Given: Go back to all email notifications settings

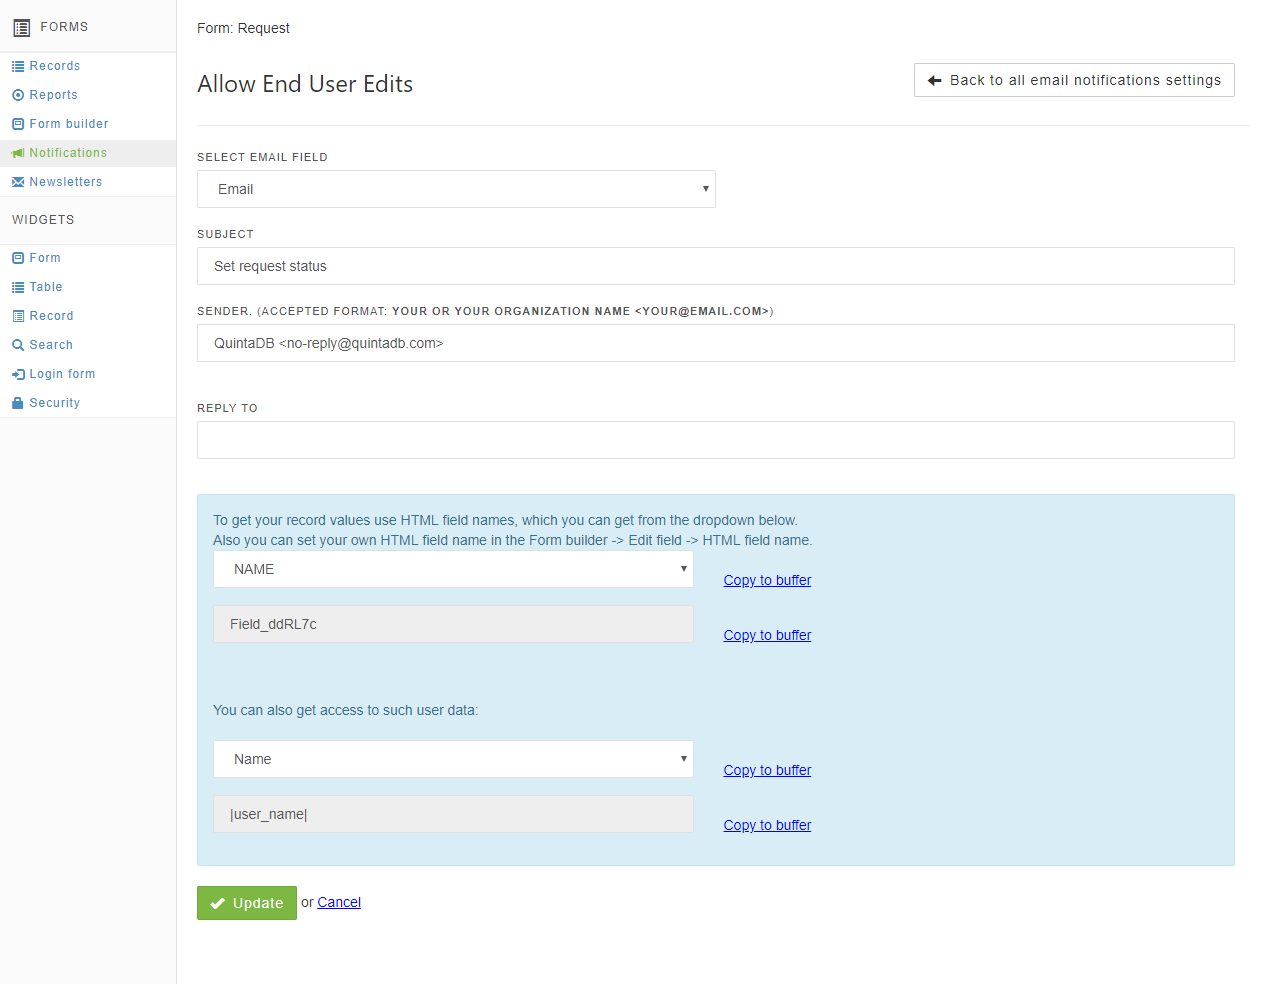Looking at the screenshot, I should coord(1074,80).
